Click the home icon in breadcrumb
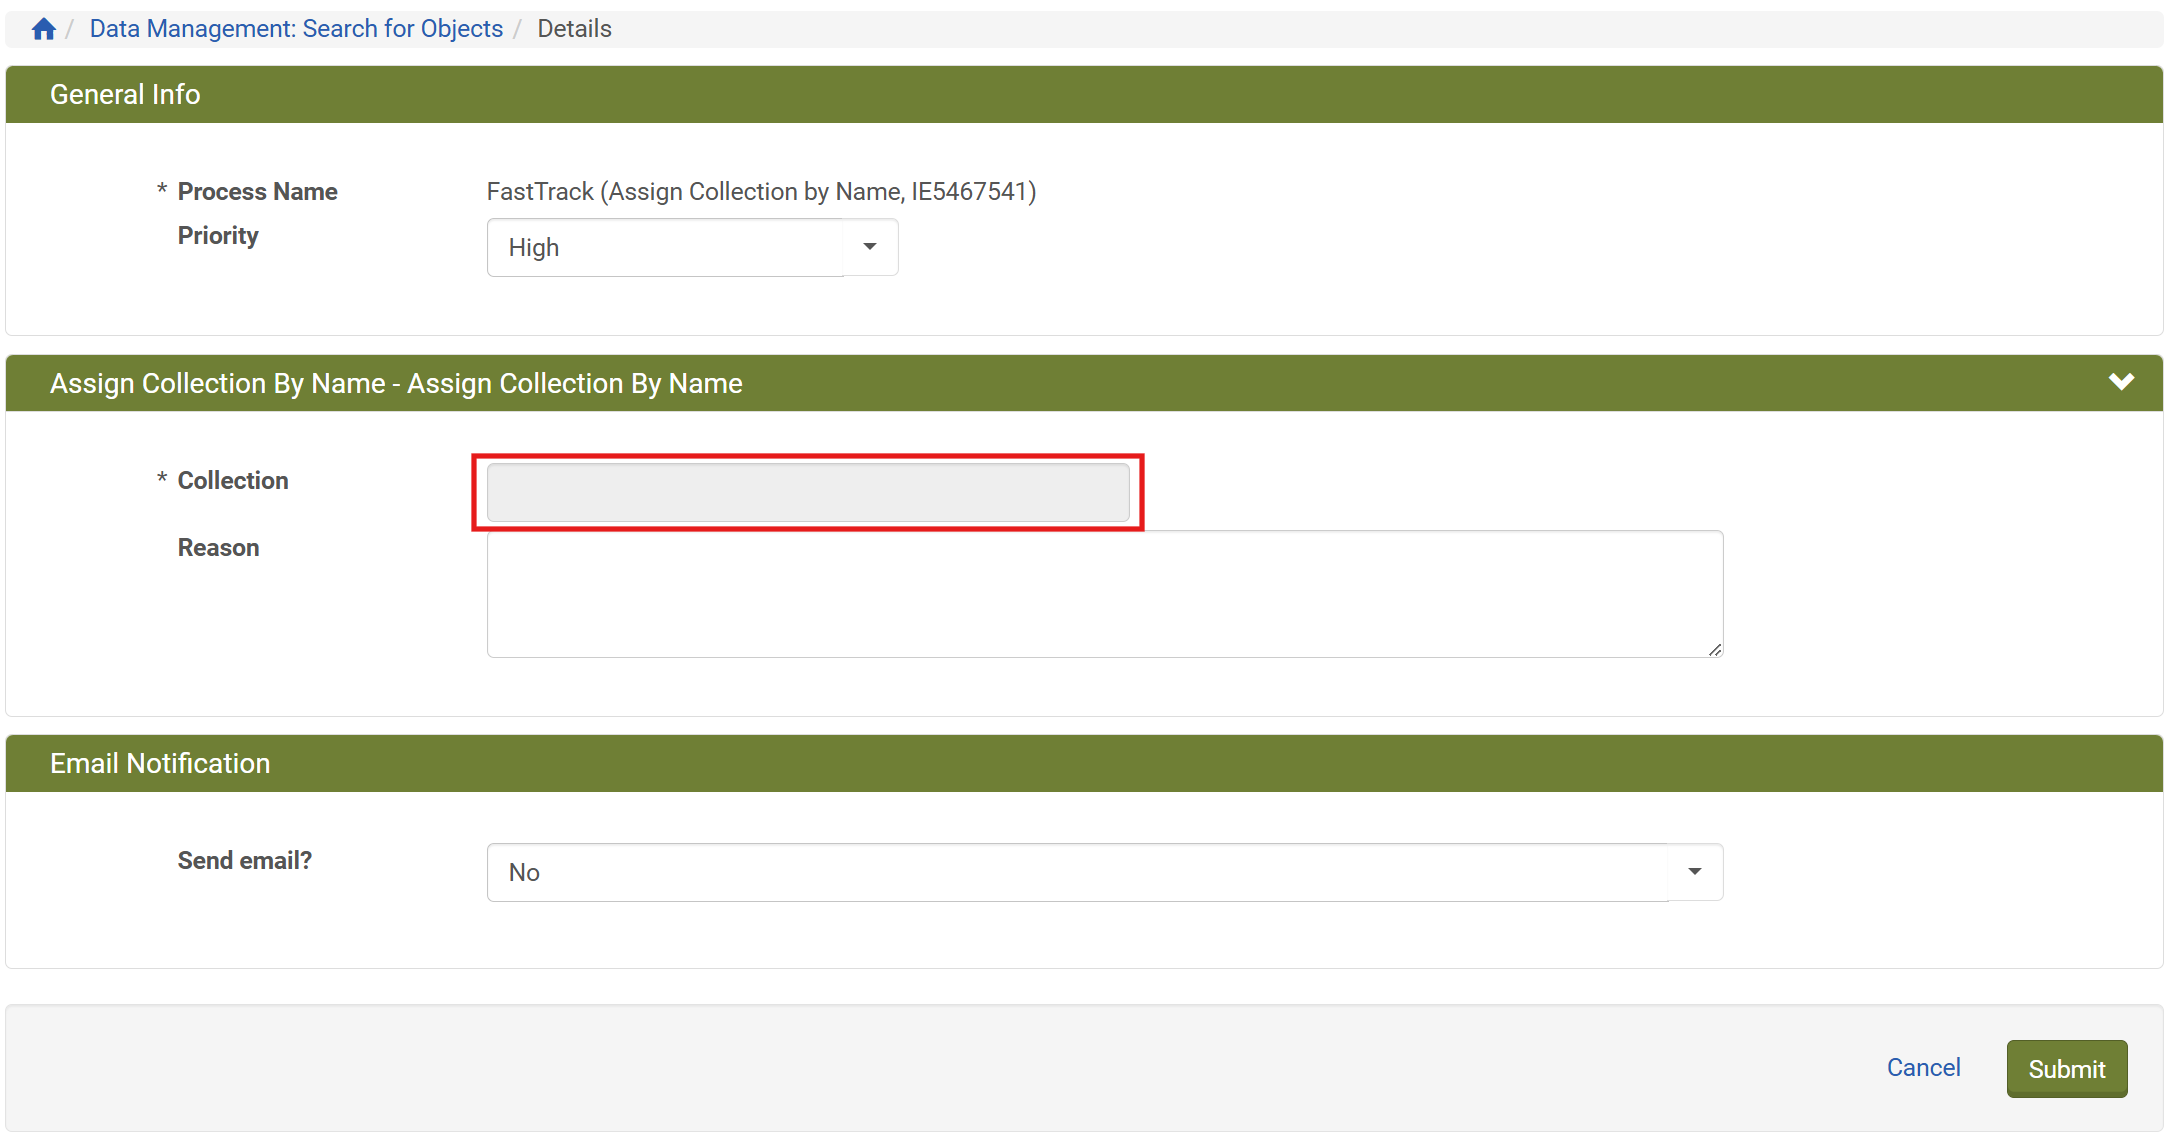This screenshot has height=1139, width=2172. point(43,29)
